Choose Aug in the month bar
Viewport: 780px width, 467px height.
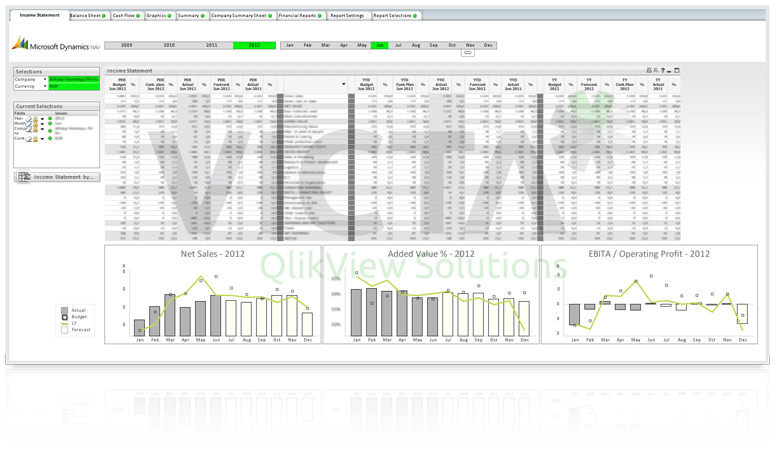coord(416,45)
